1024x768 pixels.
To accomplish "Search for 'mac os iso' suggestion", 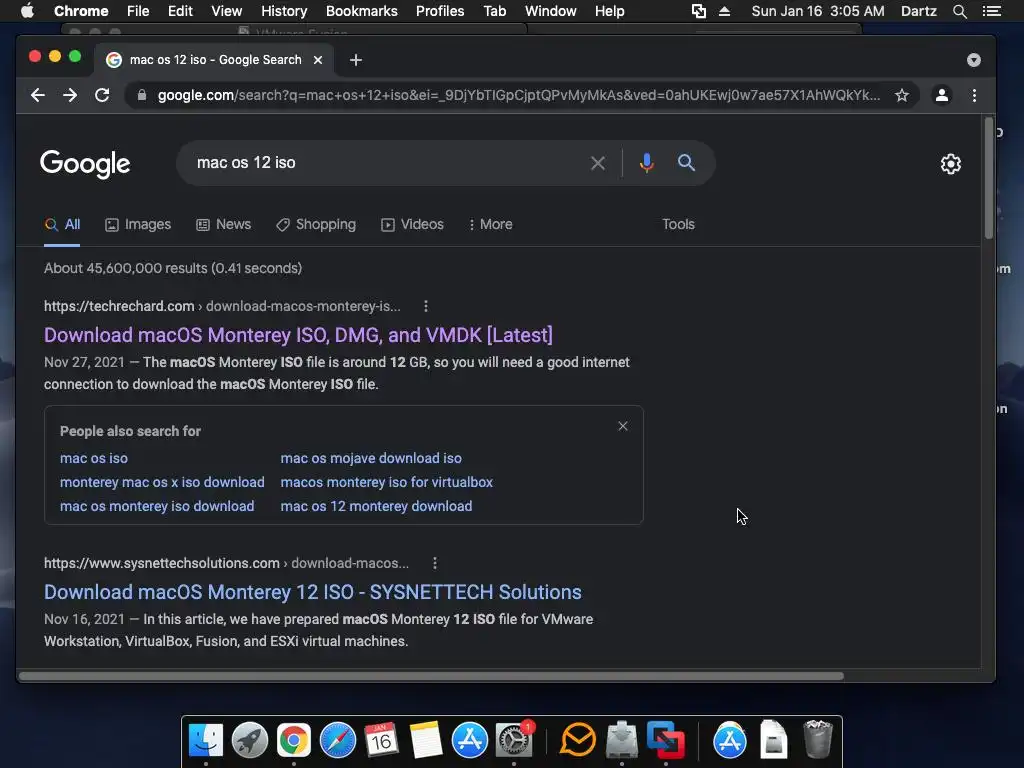I will pyautogui.click(x=94, y=458).
